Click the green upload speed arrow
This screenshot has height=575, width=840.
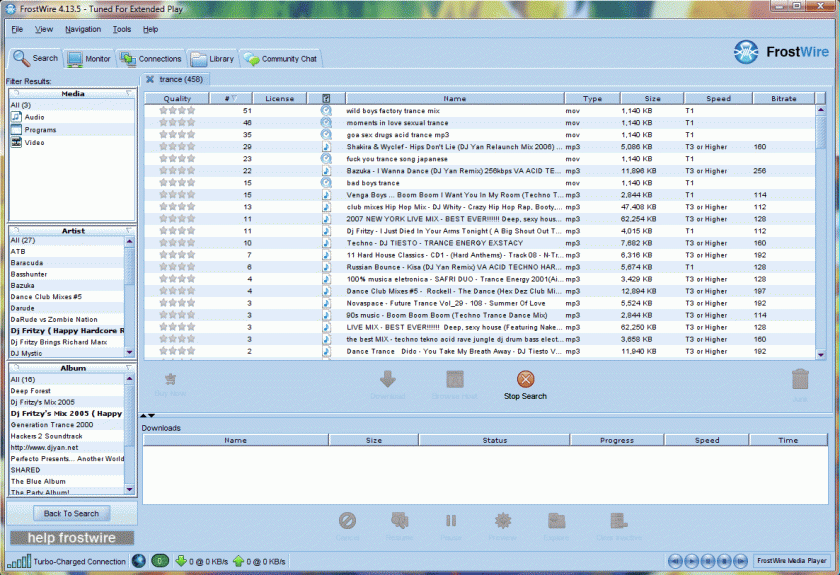pos(238,561)
